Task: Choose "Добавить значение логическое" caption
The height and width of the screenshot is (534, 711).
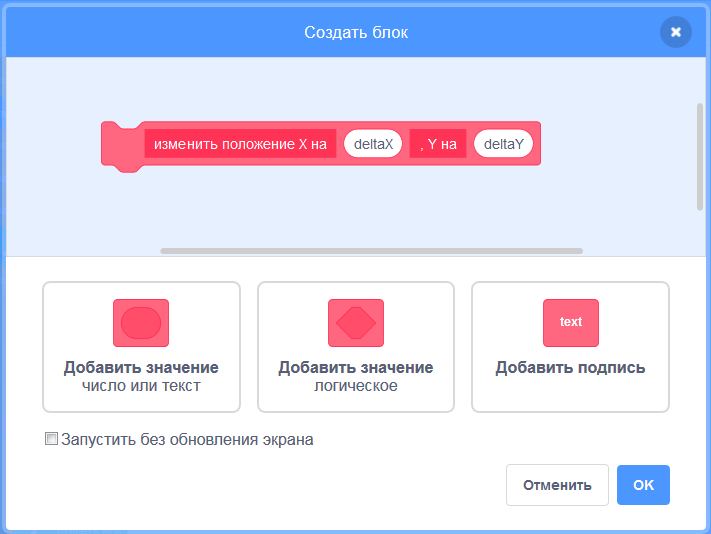Action: coord(356,376)
